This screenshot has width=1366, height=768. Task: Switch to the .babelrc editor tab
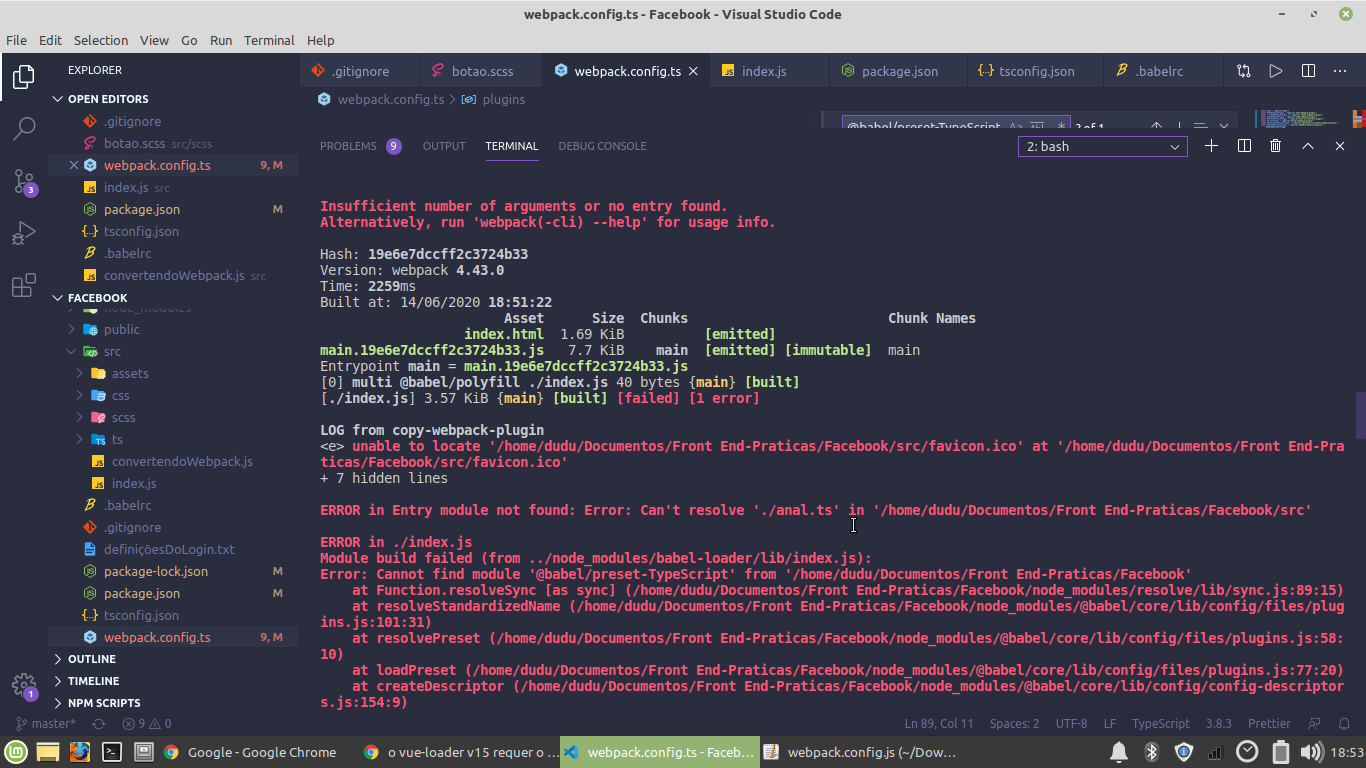[x=1159, y=71]
